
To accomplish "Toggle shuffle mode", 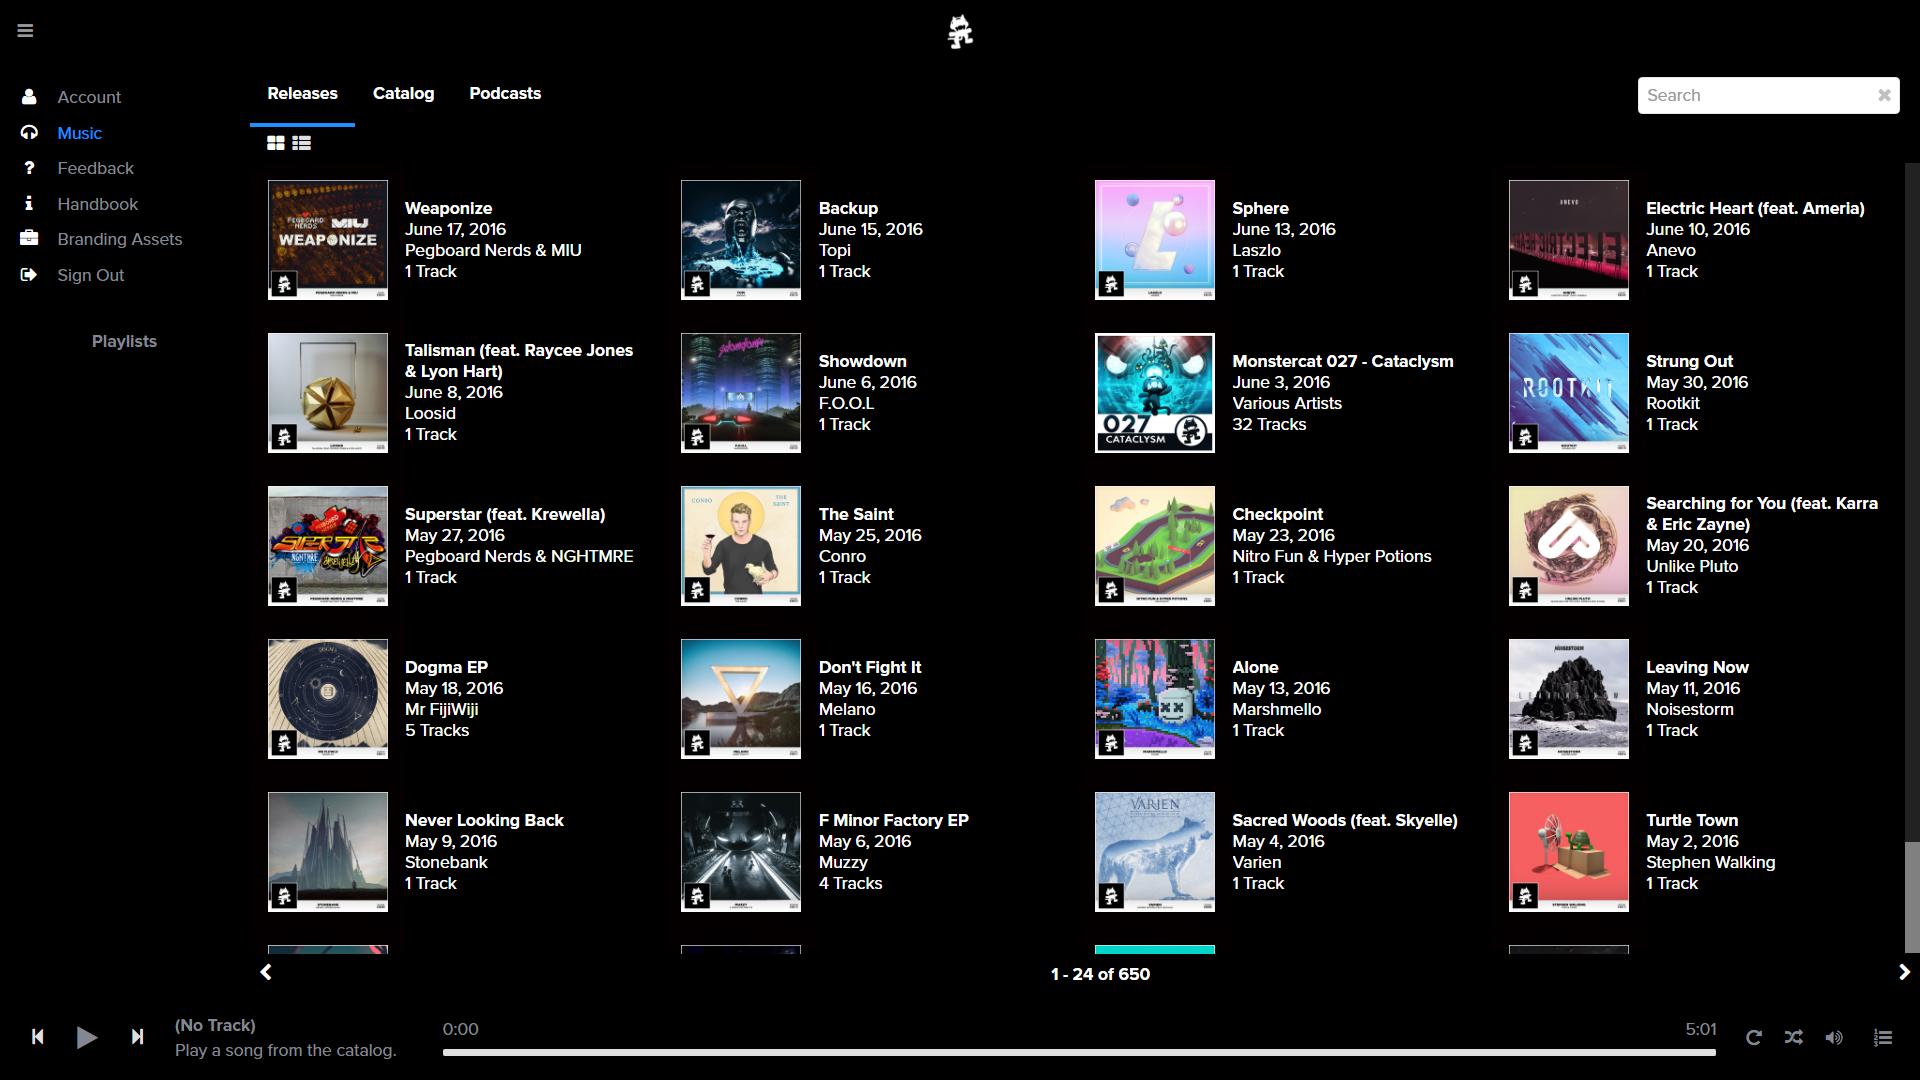I will (1793, 1038).
